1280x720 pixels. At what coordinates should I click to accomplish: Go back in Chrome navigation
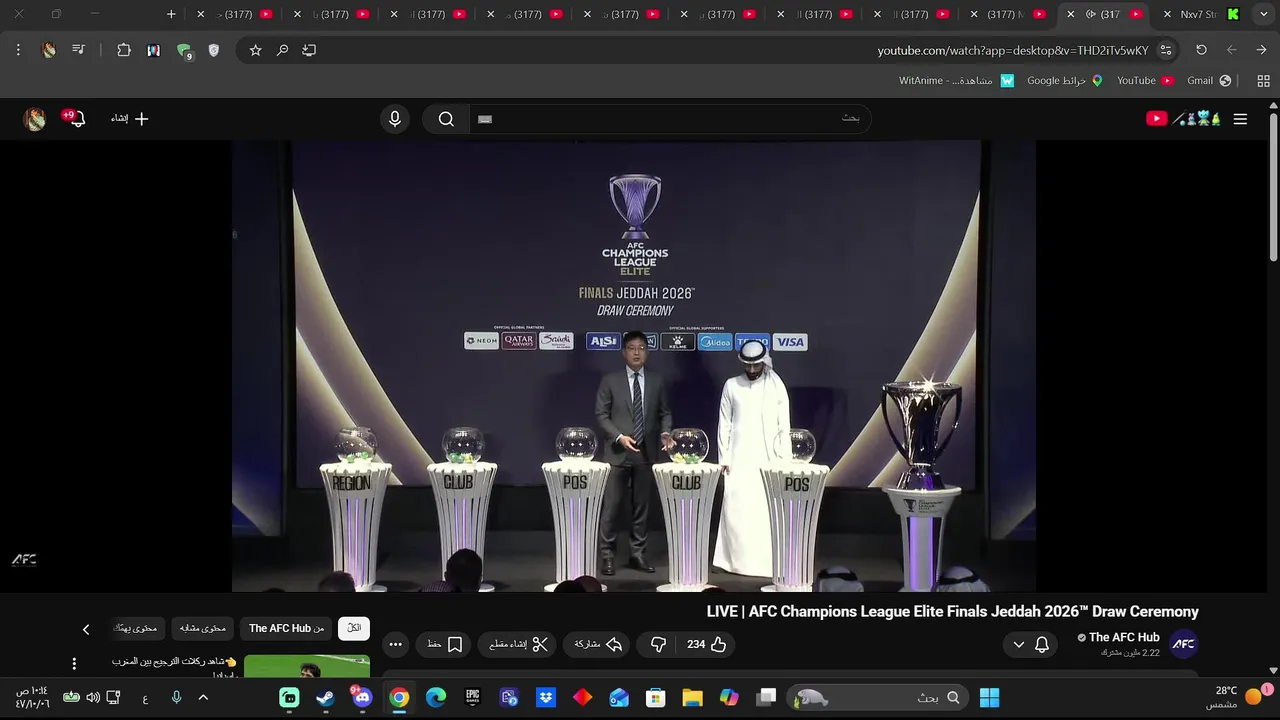coord(1261,50)
